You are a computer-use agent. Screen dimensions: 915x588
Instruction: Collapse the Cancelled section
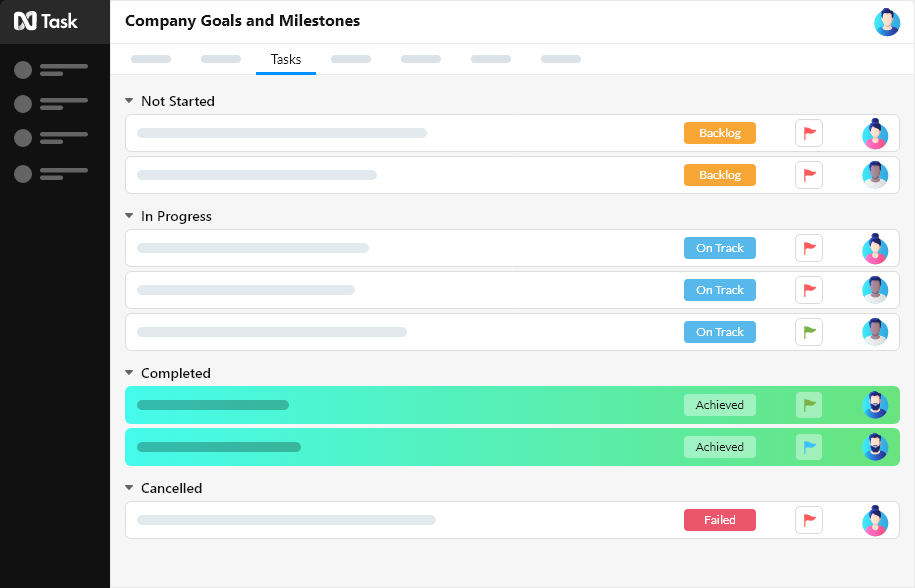pyautogui.click(x=128, y=488)
